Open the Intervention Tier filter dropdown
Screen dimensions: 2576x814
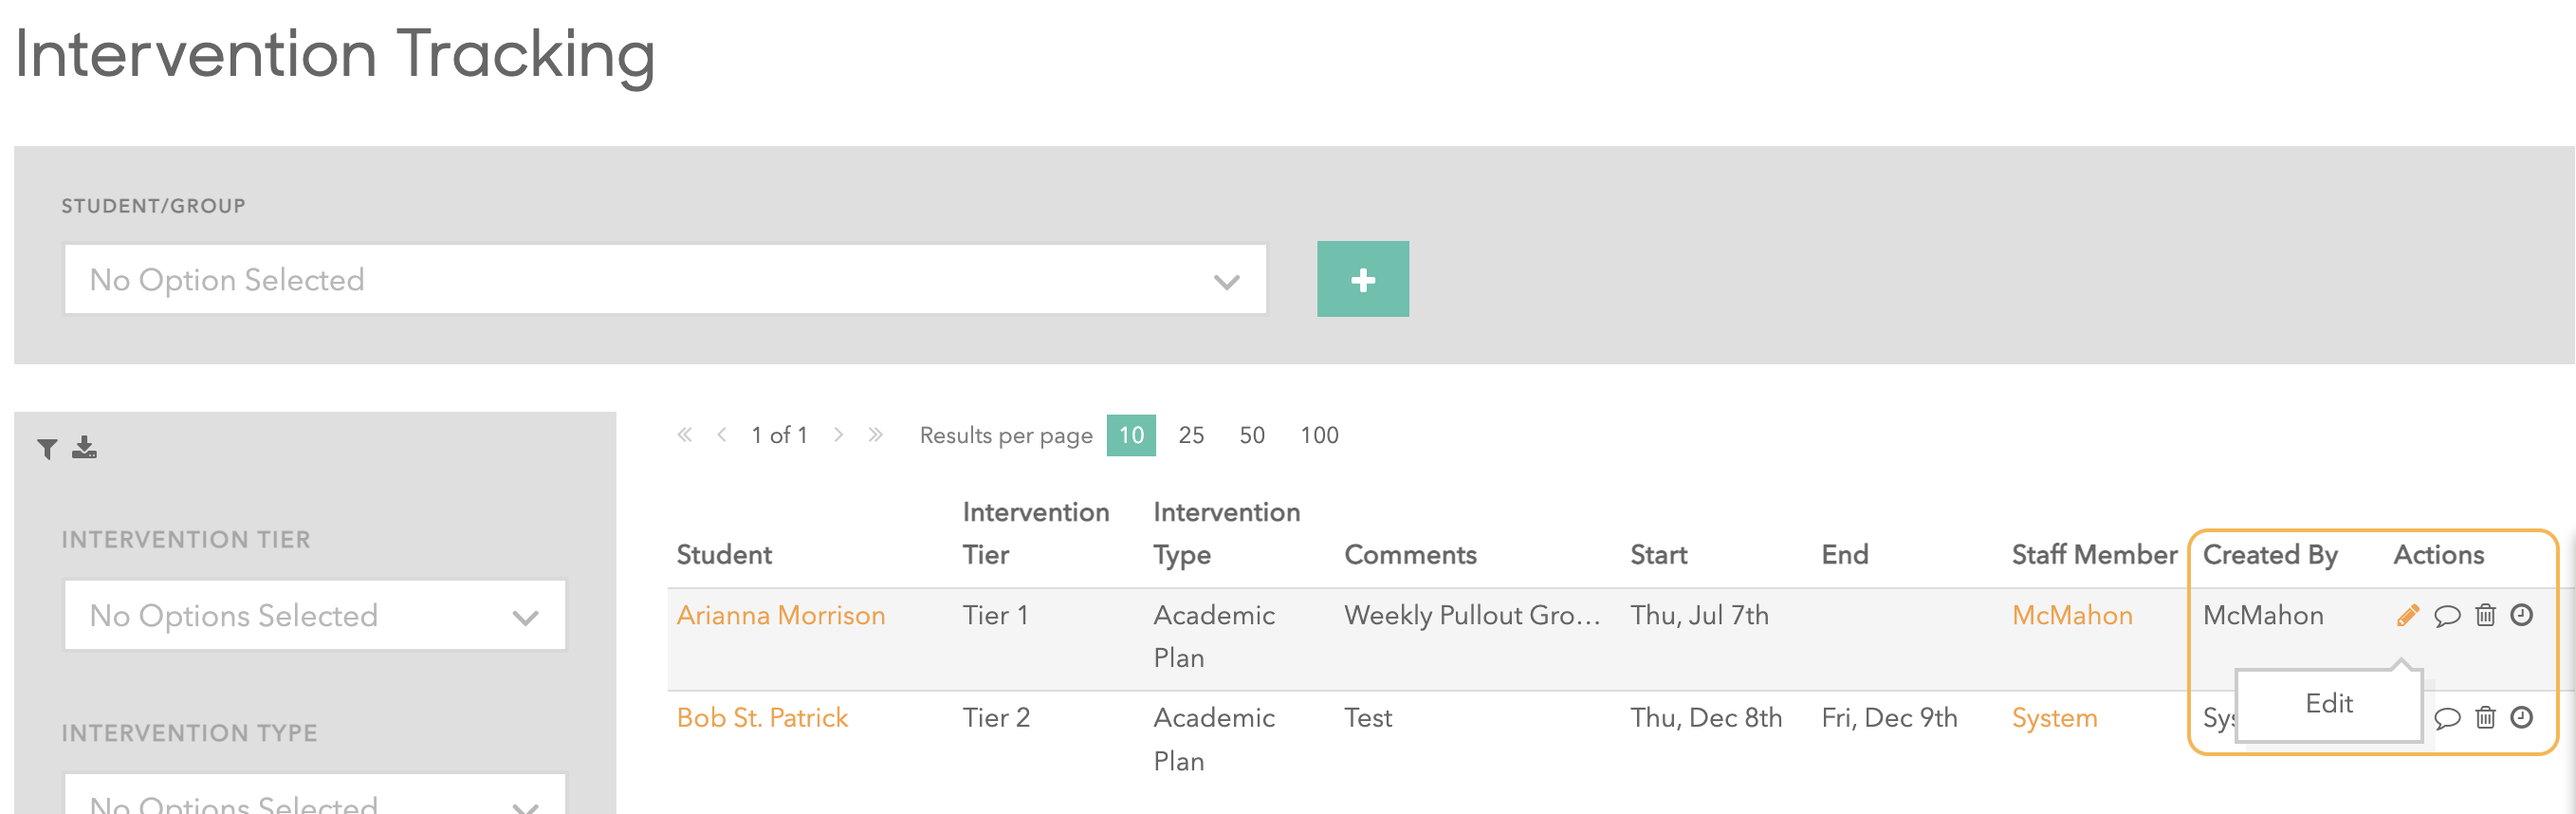pos(315,615)
